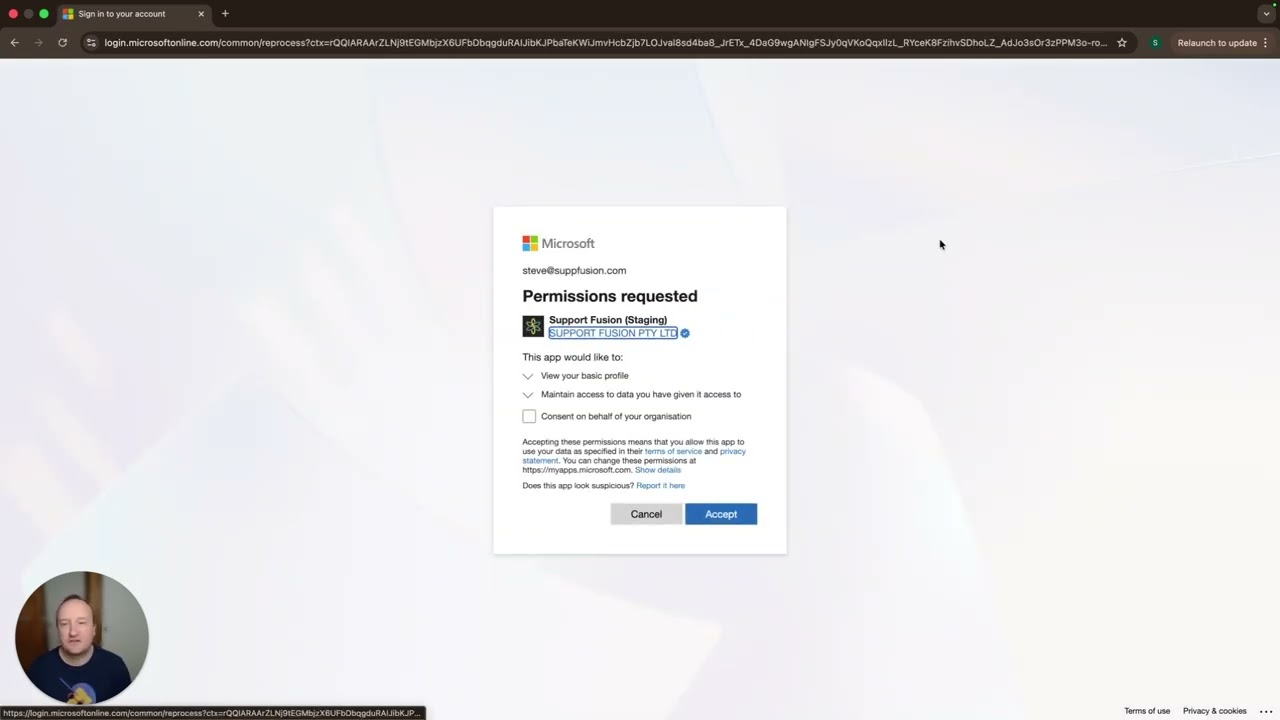The width and height of the screenshot is (1280, 720).
Task: Open the Privacy & cookies footer link
Action: [1215, 711]
